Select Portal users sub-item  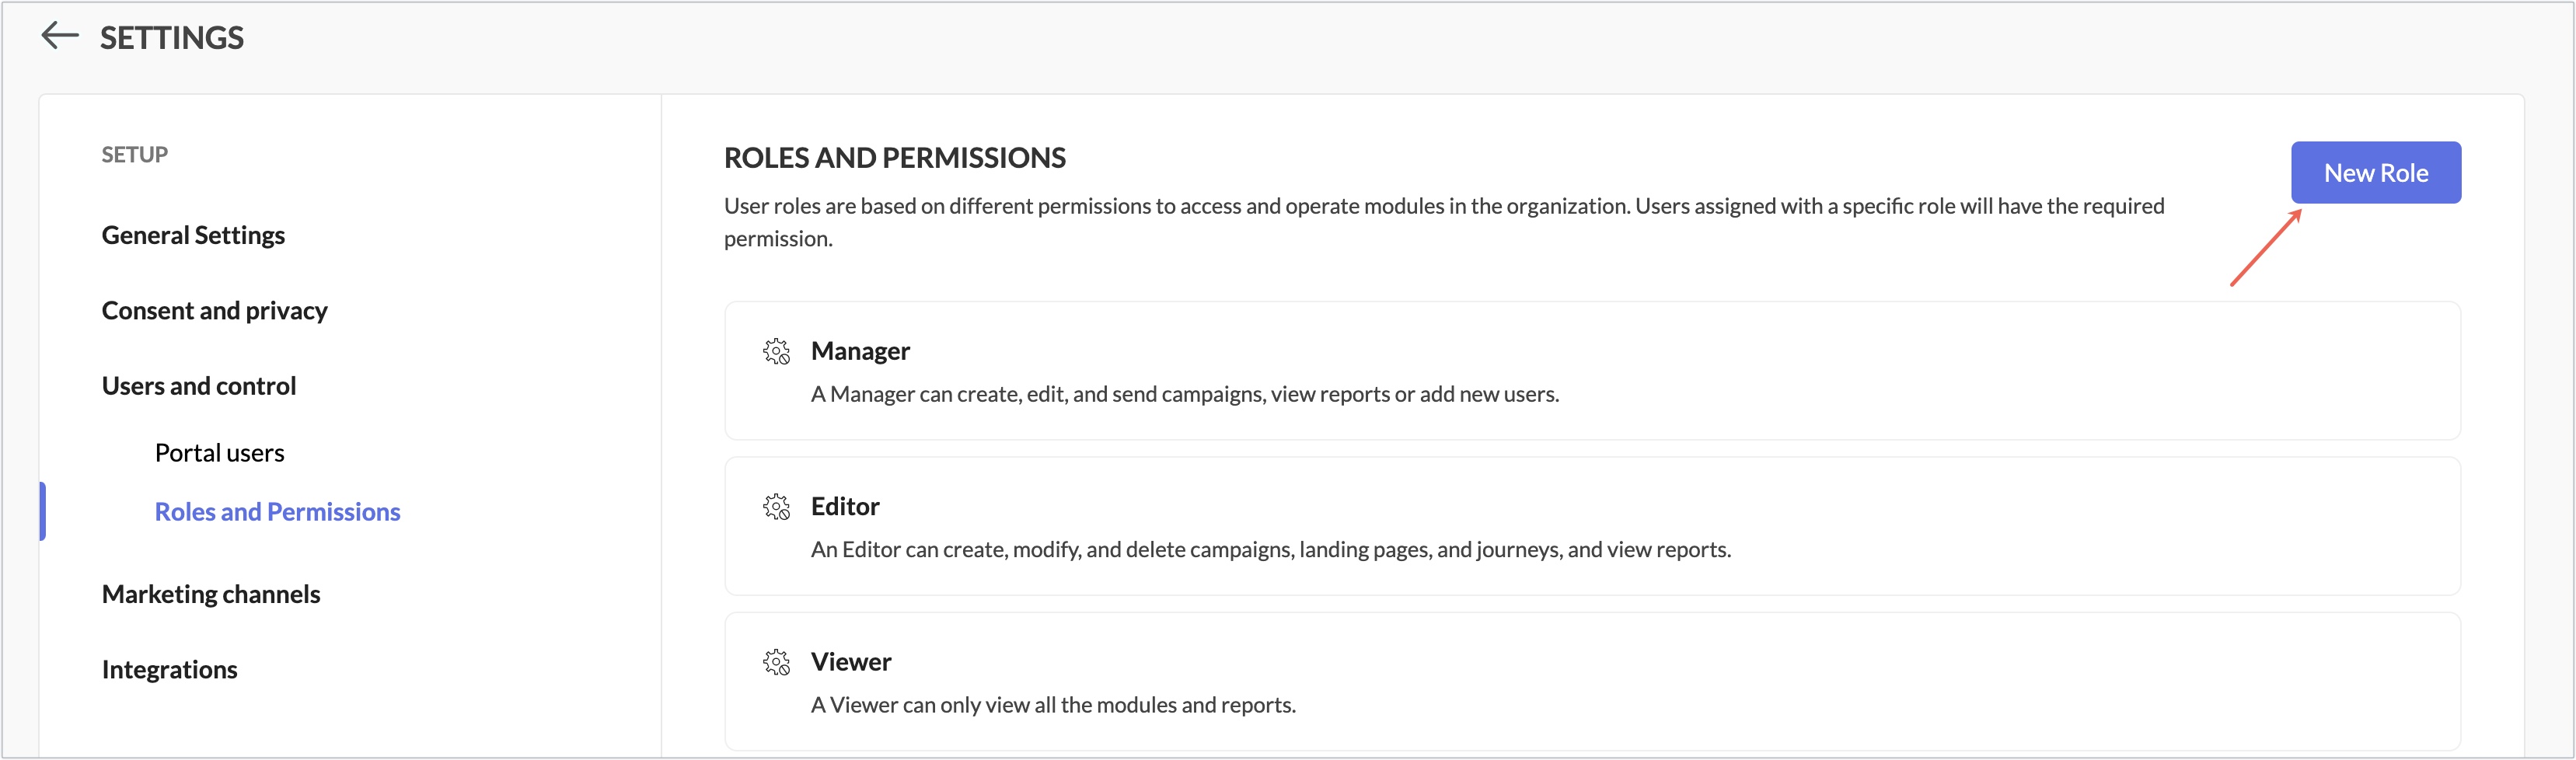(219, 453)
